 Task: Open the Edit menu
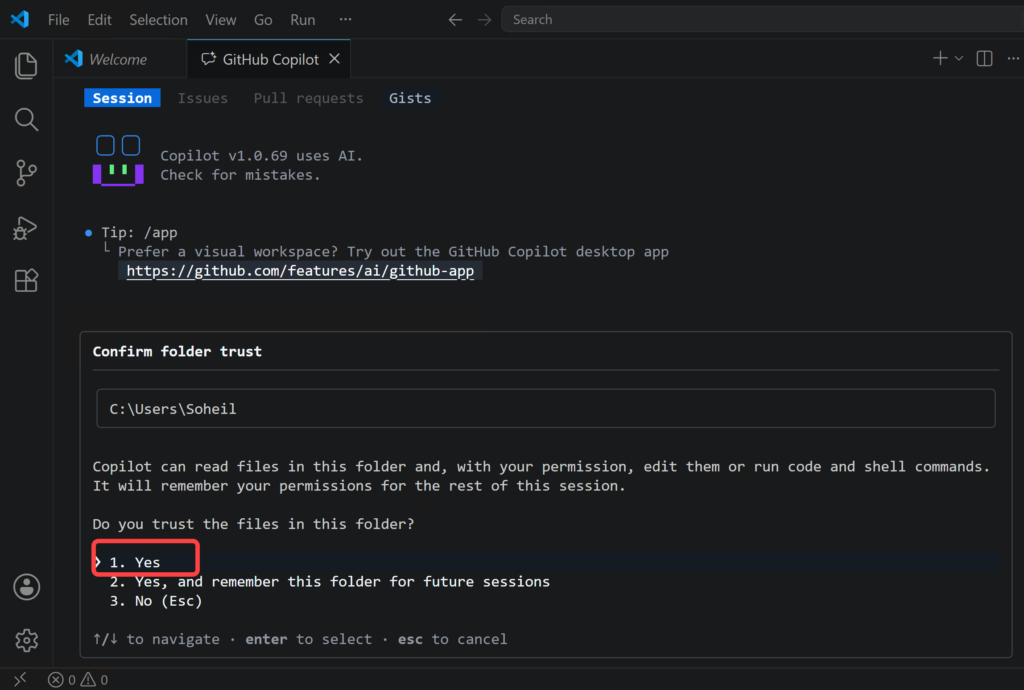click(99, 20)
